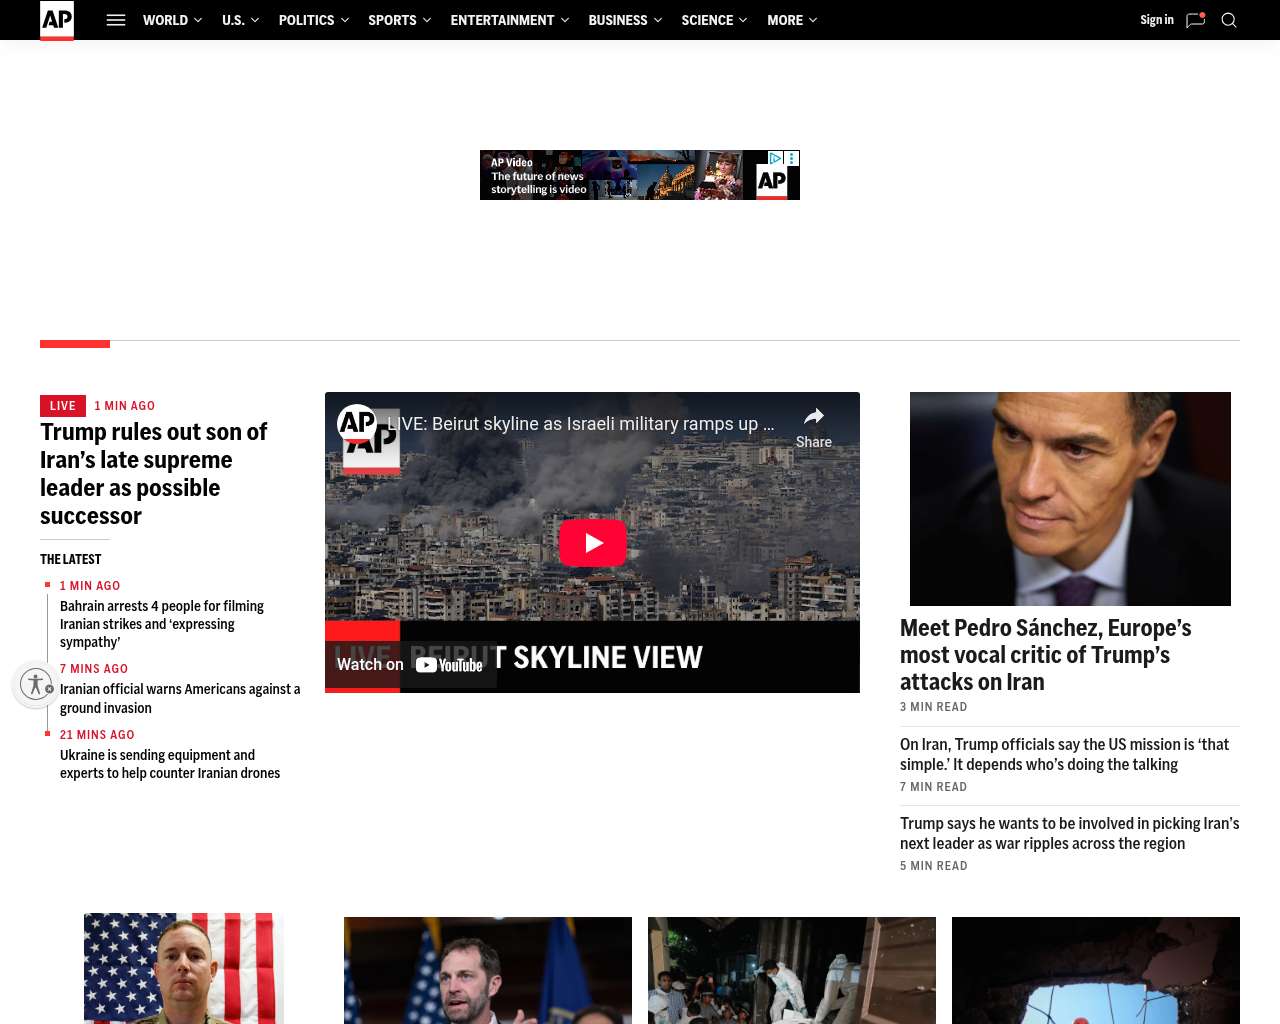Open the search magnifier icon
This screenshot has width=1280, height=1024.
pos(1229,20)
